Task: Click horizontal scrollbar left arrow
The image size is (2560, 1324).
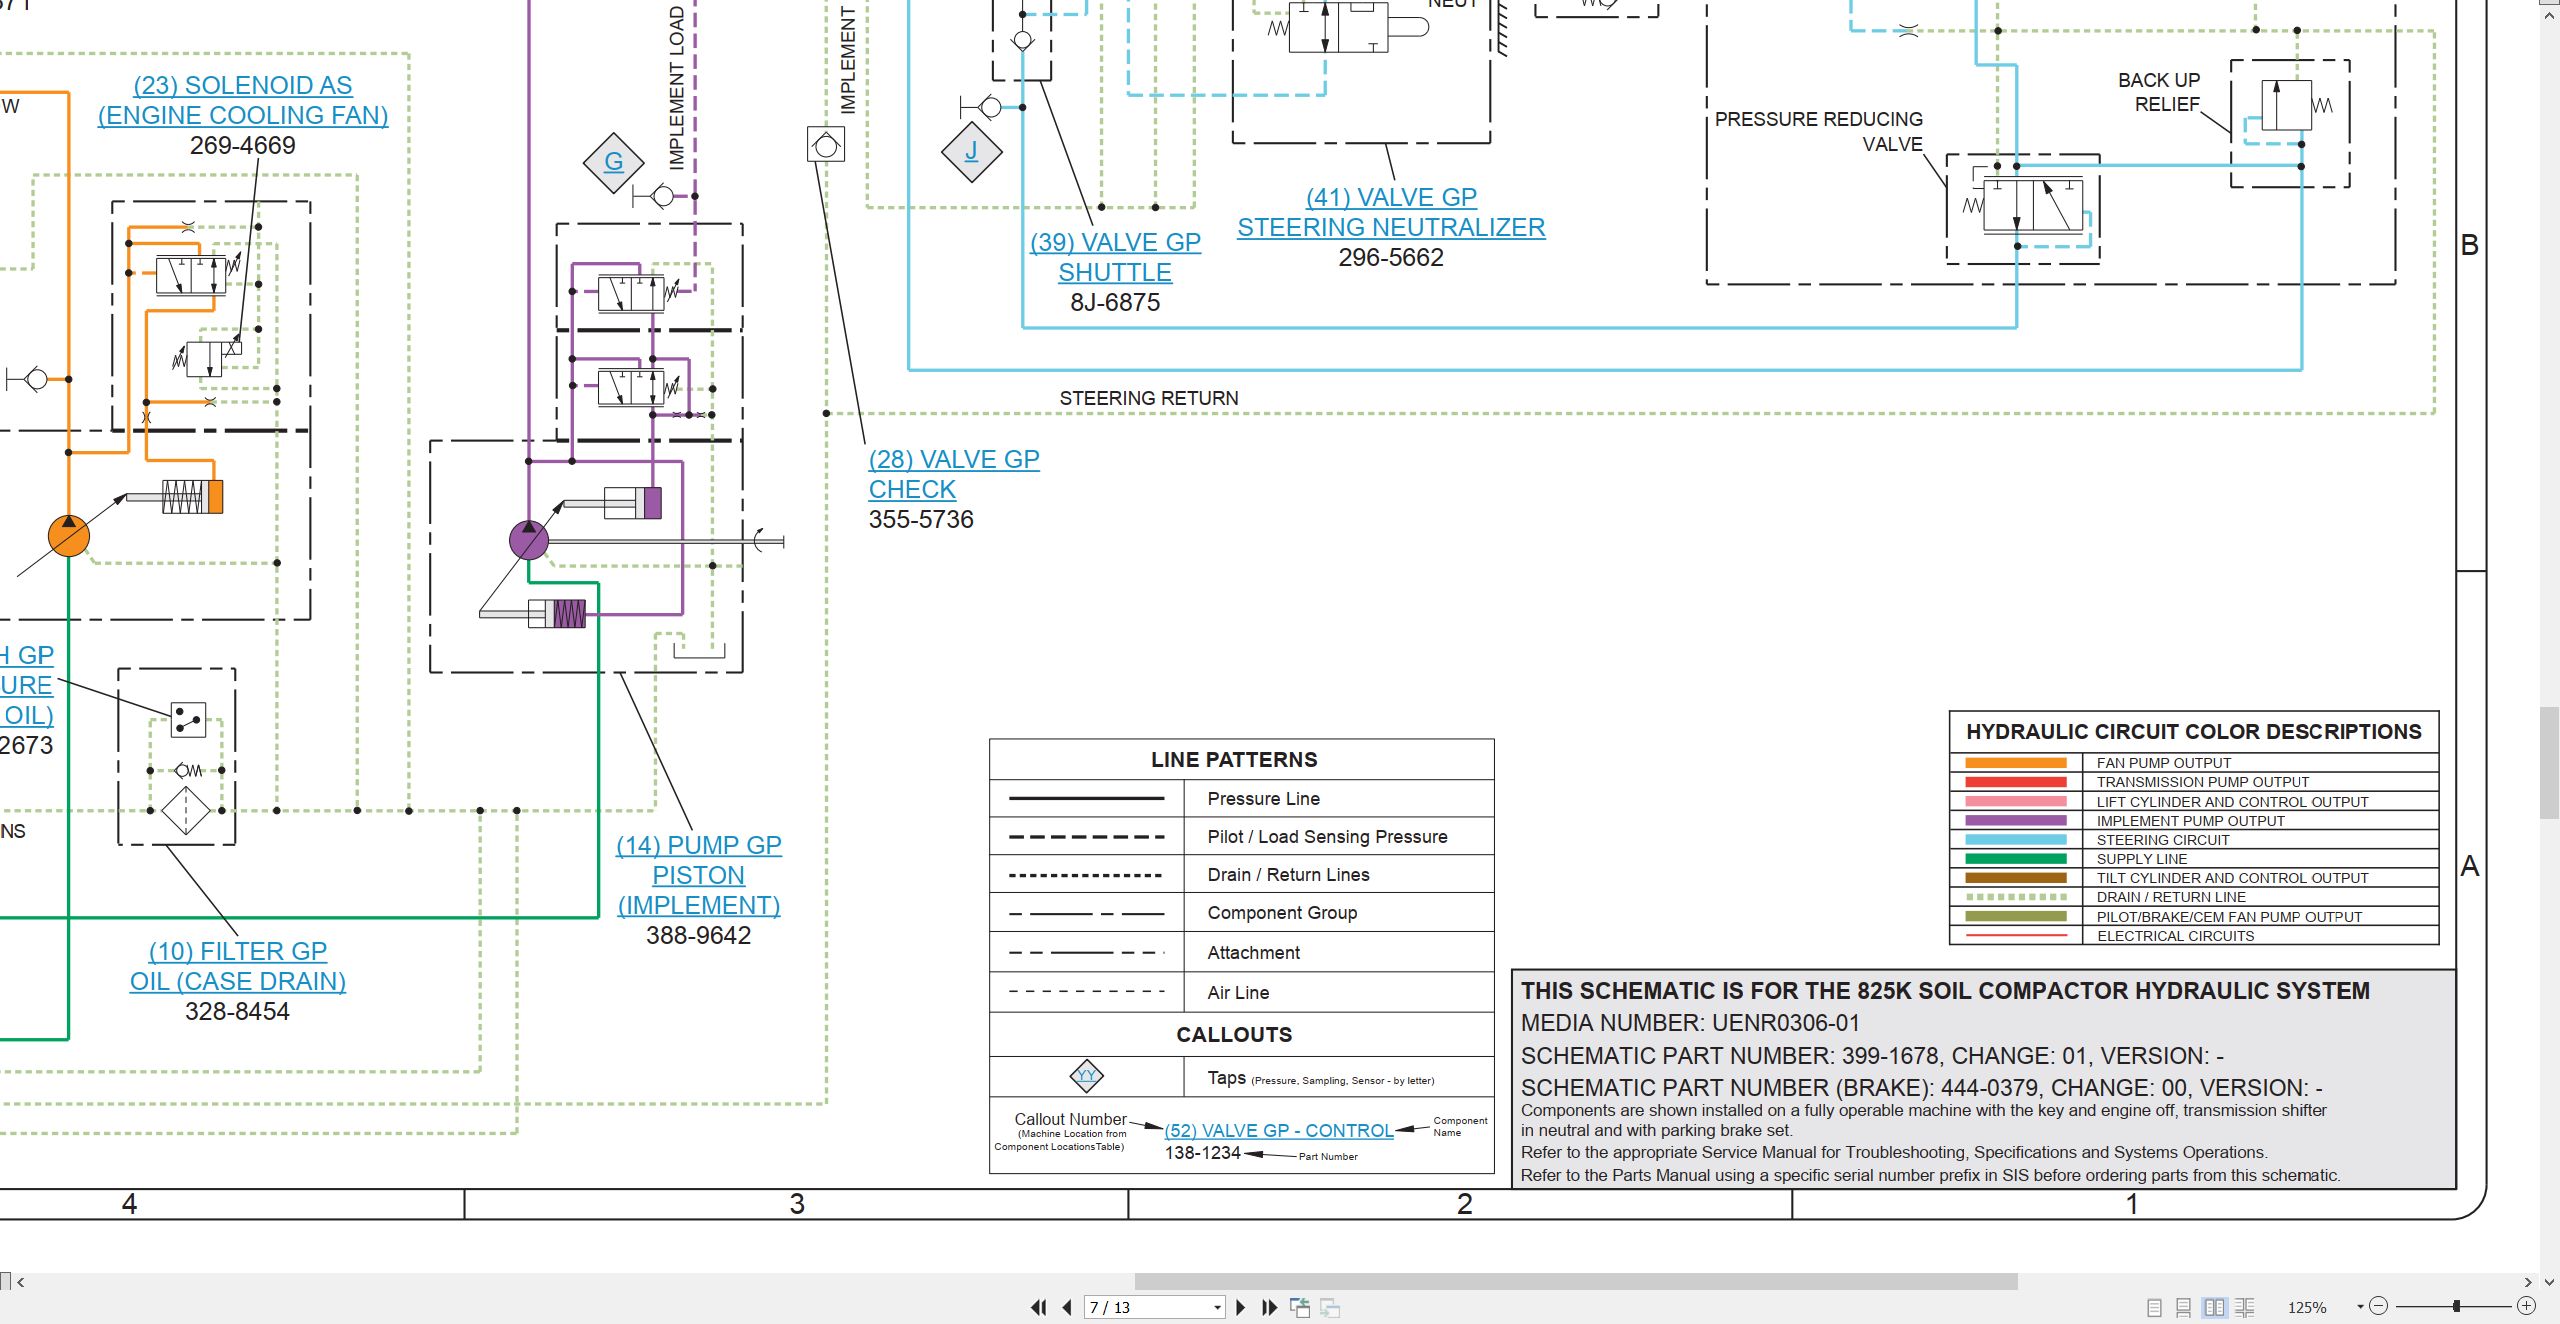Action: click(x=20, y=1281)
